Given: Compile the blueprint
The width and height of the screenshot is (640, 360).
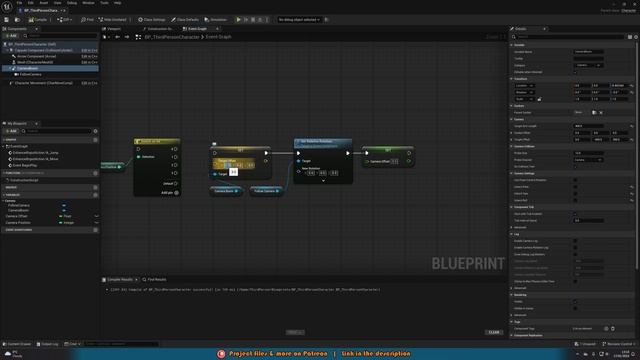Looking at the screenshot, I should coord(38,20).
